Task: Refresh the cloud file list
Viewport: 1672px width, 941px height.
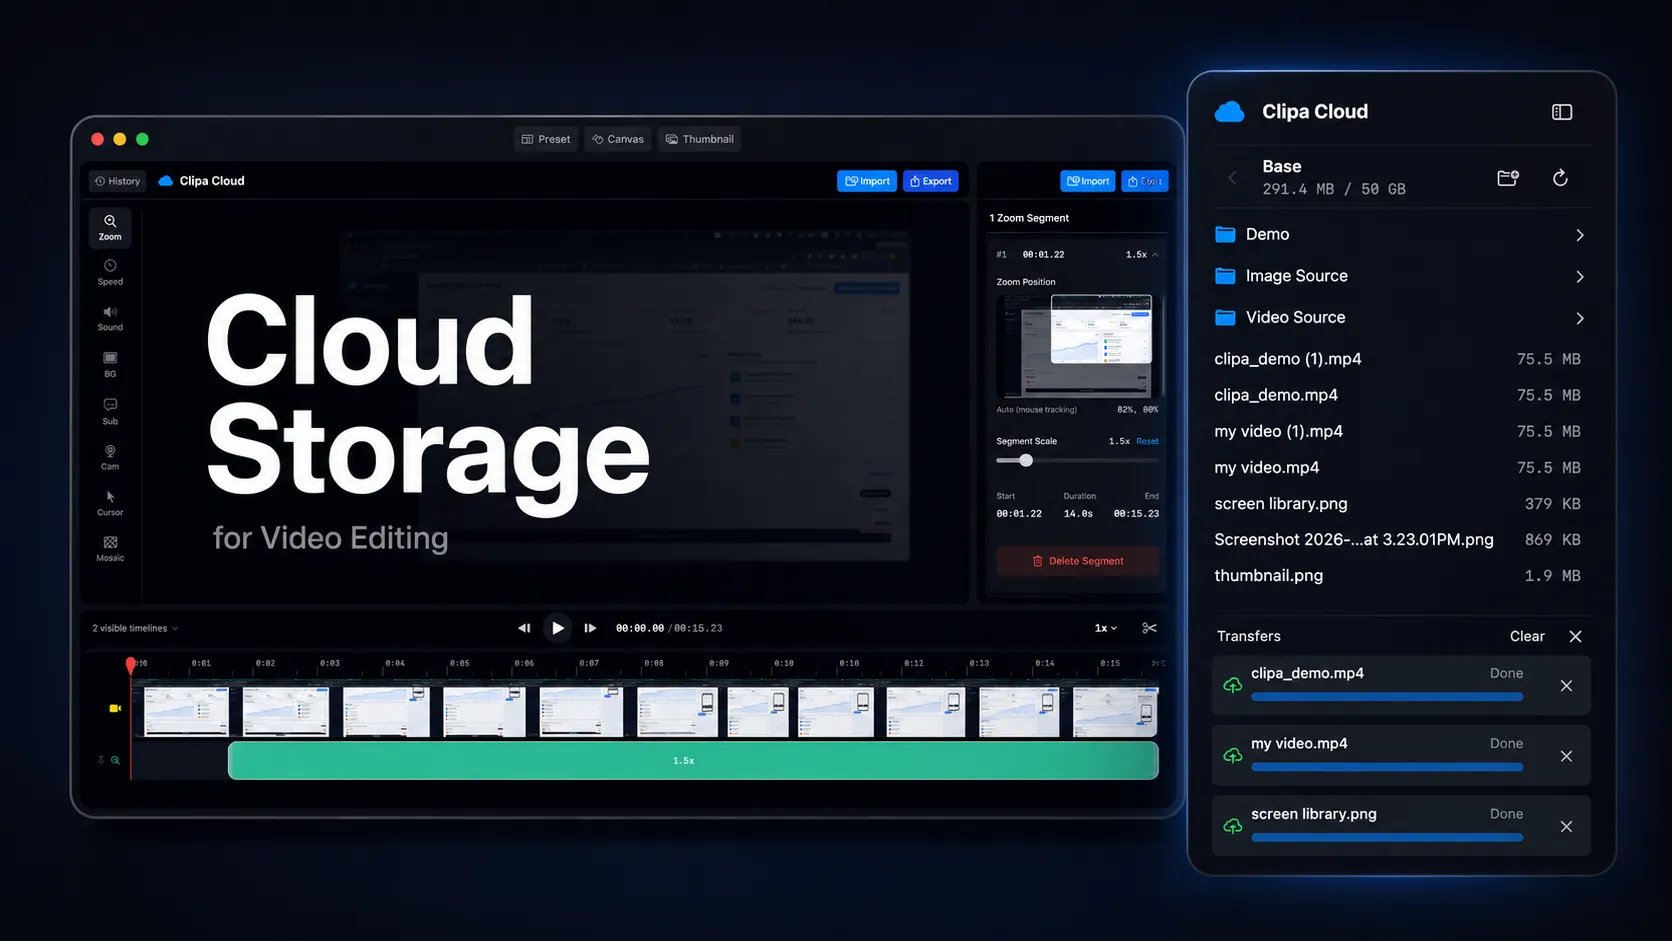Action: (1560, 178)
